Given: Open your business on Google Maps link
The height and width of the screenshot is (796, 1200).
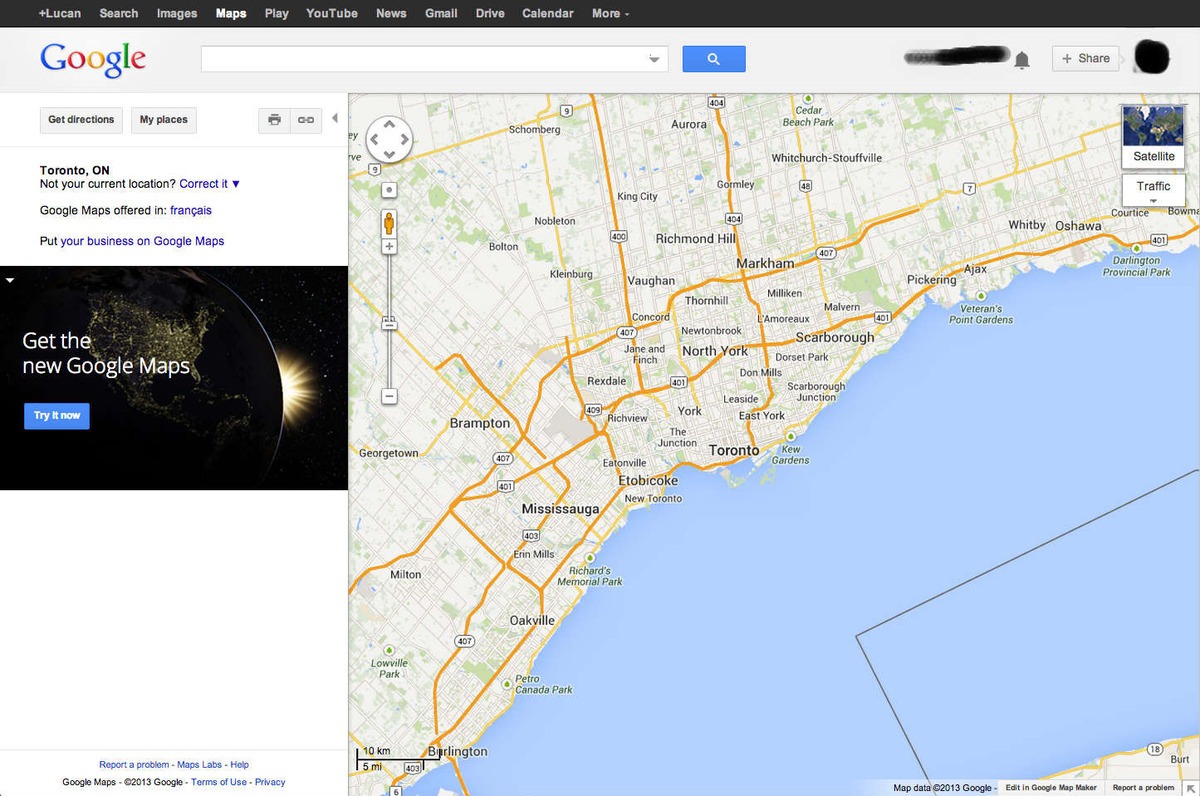Looking at the screenshot, I should 142,241.
